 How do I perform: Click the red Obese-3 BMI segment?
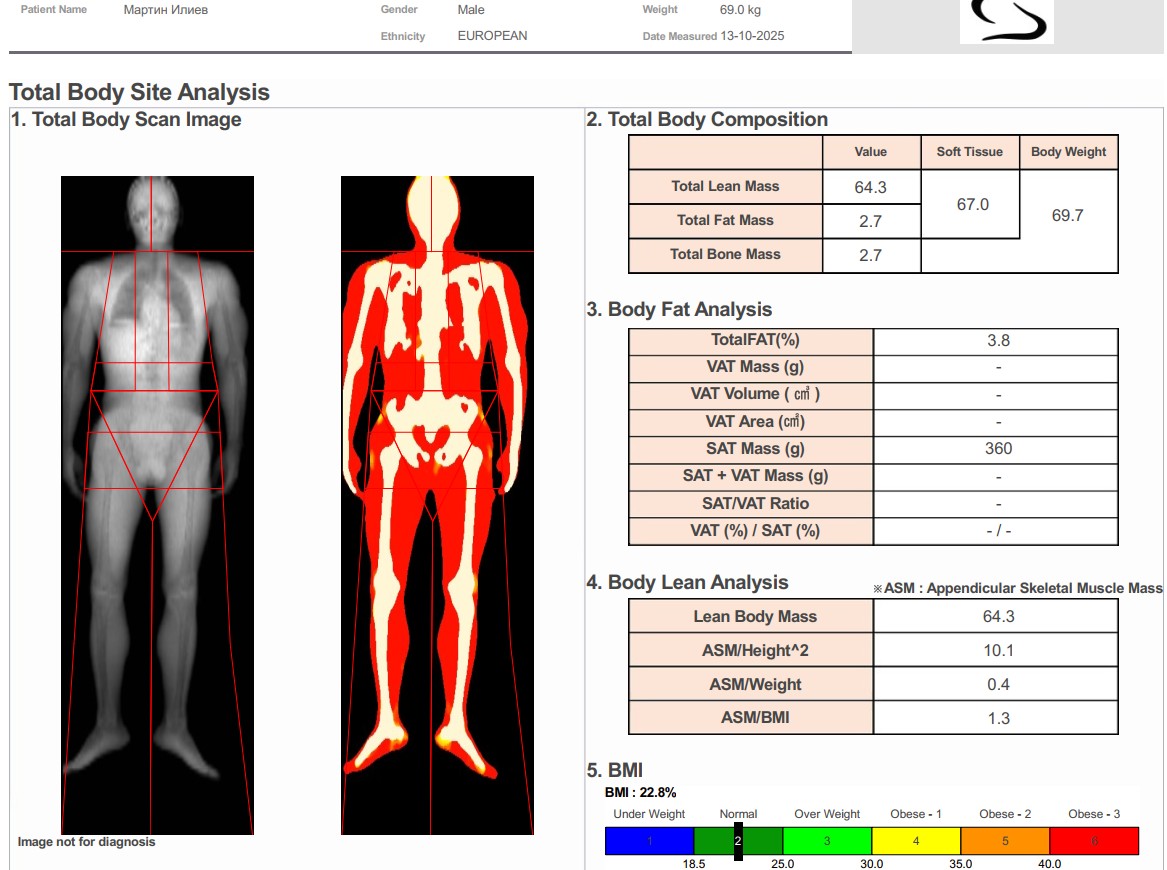[1094, 841]
